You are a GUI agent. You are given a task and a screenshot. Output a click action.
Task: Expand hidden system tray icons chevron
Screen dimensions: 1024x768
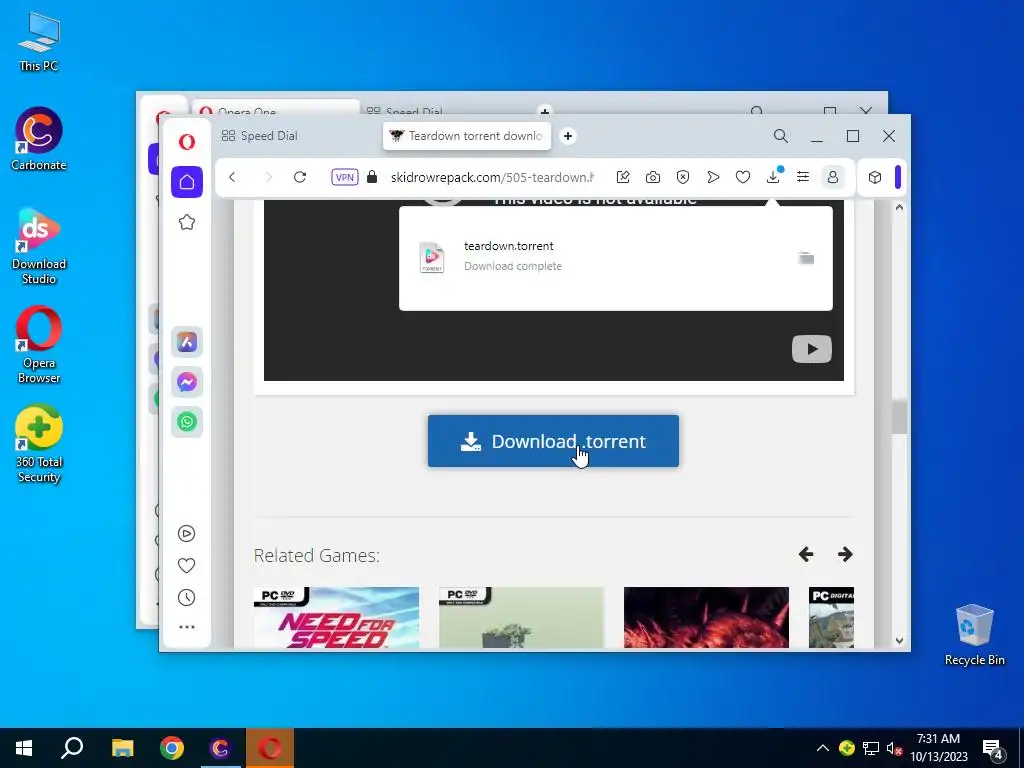pyautogui.click(x=823, y=748)
